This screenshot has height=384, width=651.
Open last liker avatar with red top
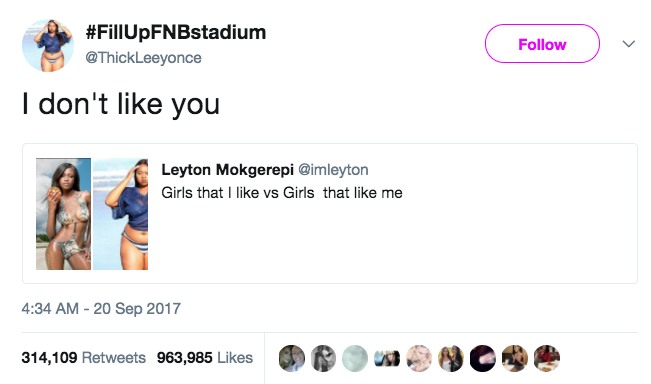point(547,358)
